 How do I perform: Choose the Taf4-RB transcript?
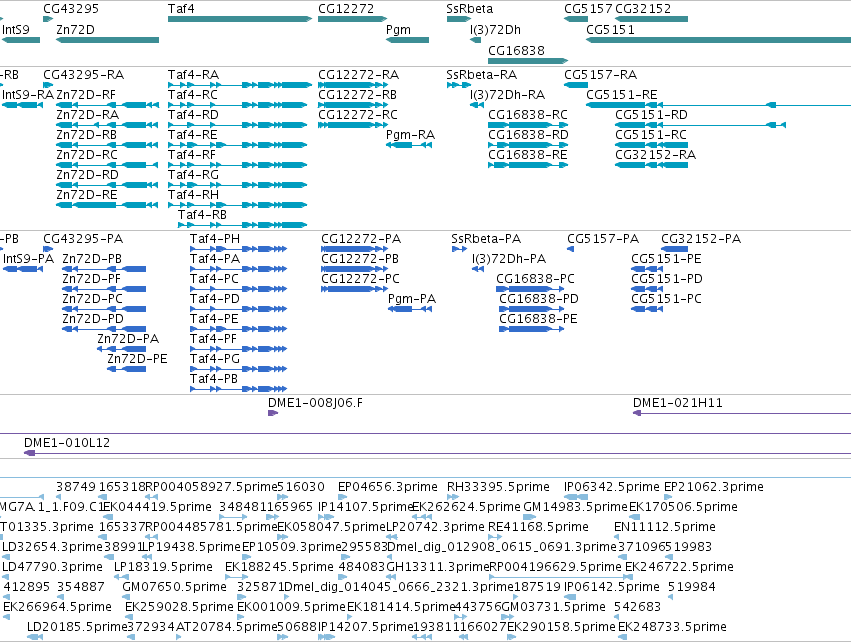(202, 214)
